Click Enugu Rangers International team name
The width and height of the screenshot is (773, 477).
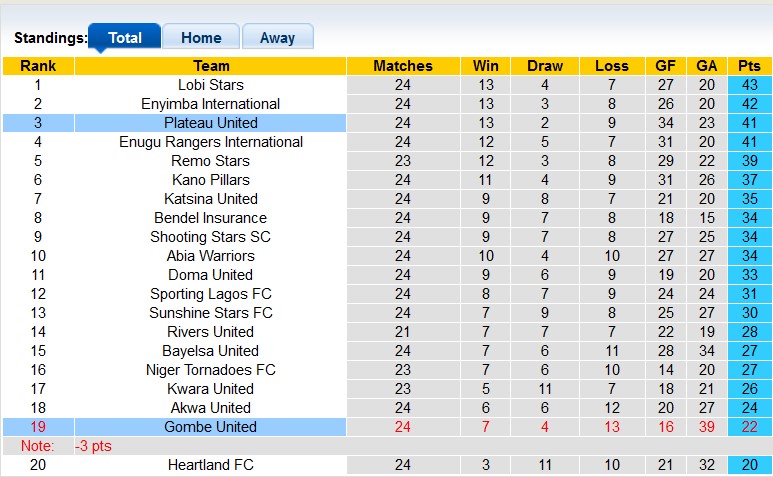[x=210, y=142]
